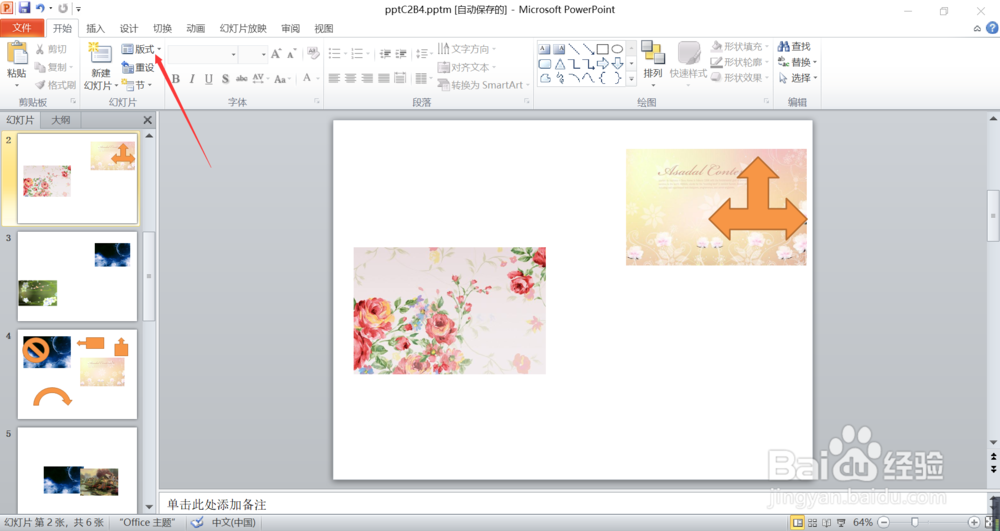The height and width of the screenshot is (531, 1000).
Task: Open the font size combo box
Action: (253, 54)
